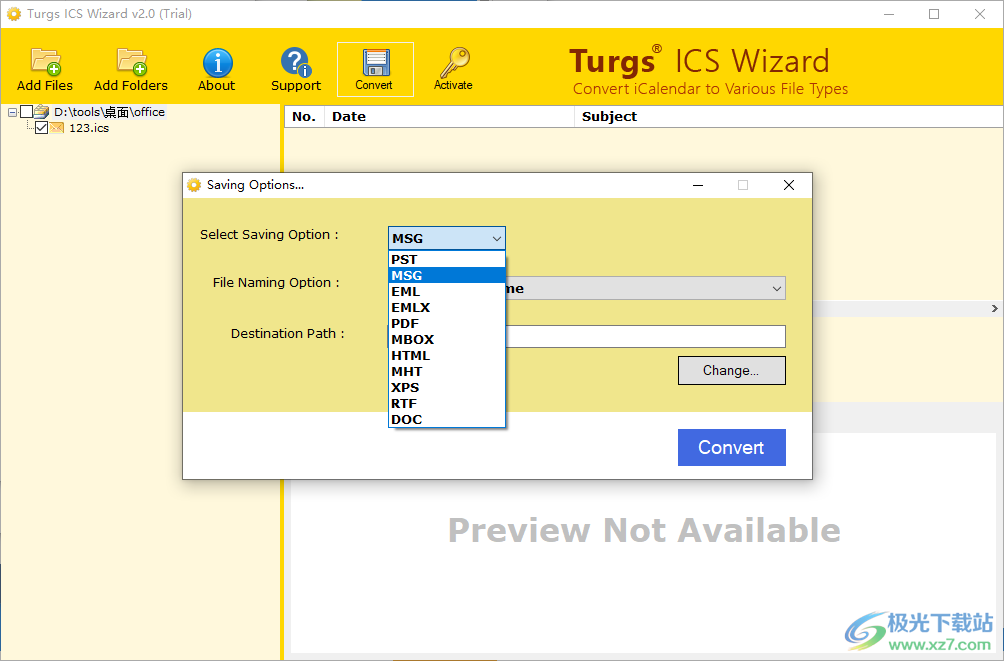Choose MBOX from the saving list
1004x661 pixels.
point(447,339)
